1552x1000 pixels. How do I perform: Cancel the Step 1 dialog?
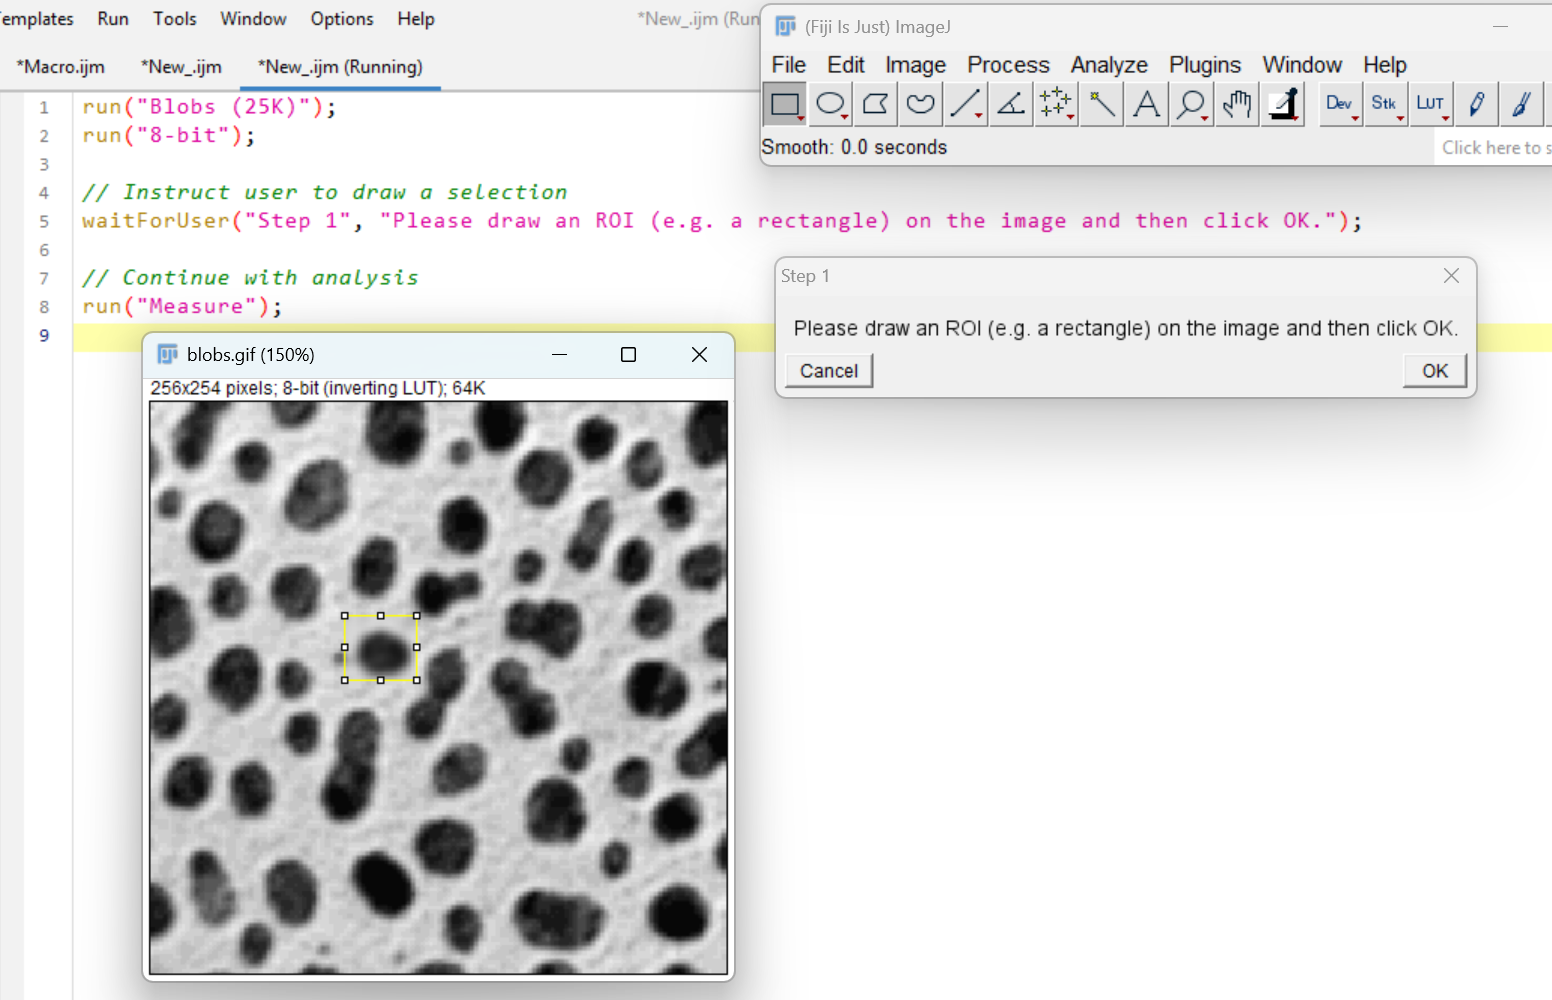tap(829, 371)
